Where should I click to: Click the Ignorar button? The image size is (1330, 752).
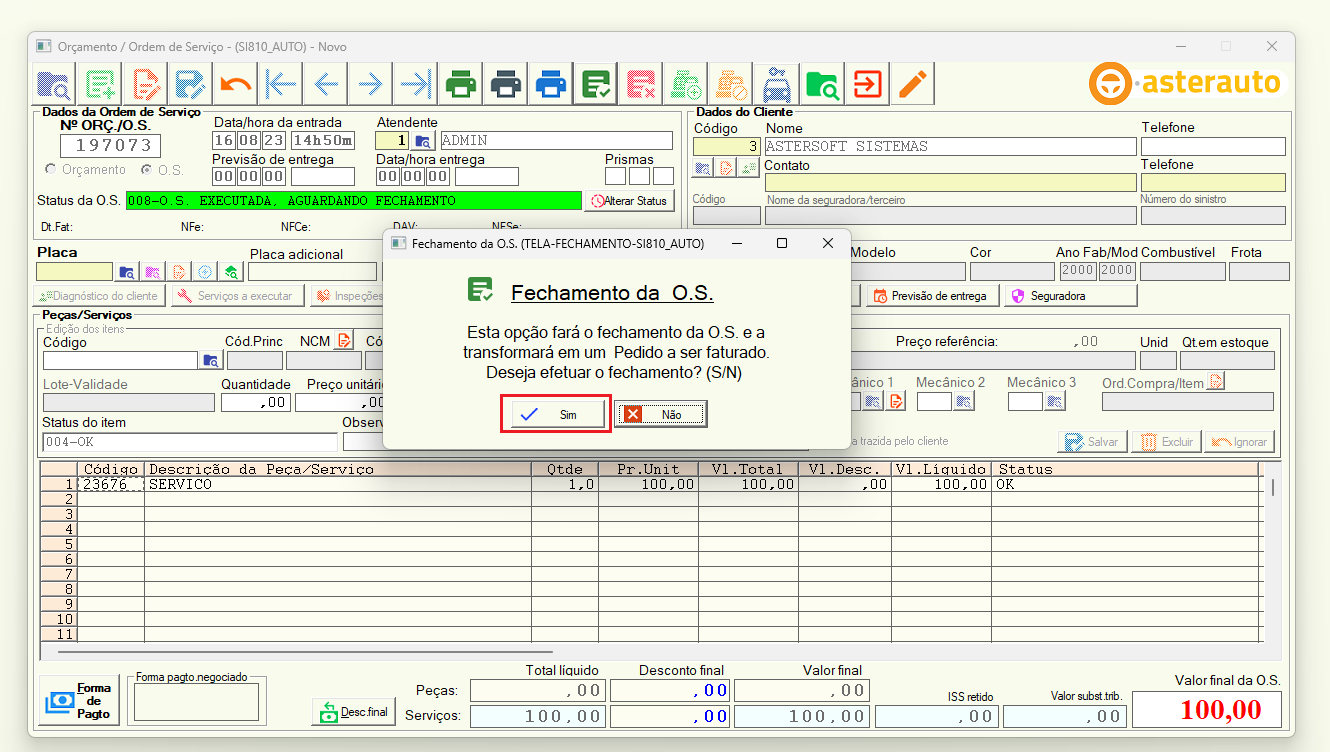(1240, 441)
